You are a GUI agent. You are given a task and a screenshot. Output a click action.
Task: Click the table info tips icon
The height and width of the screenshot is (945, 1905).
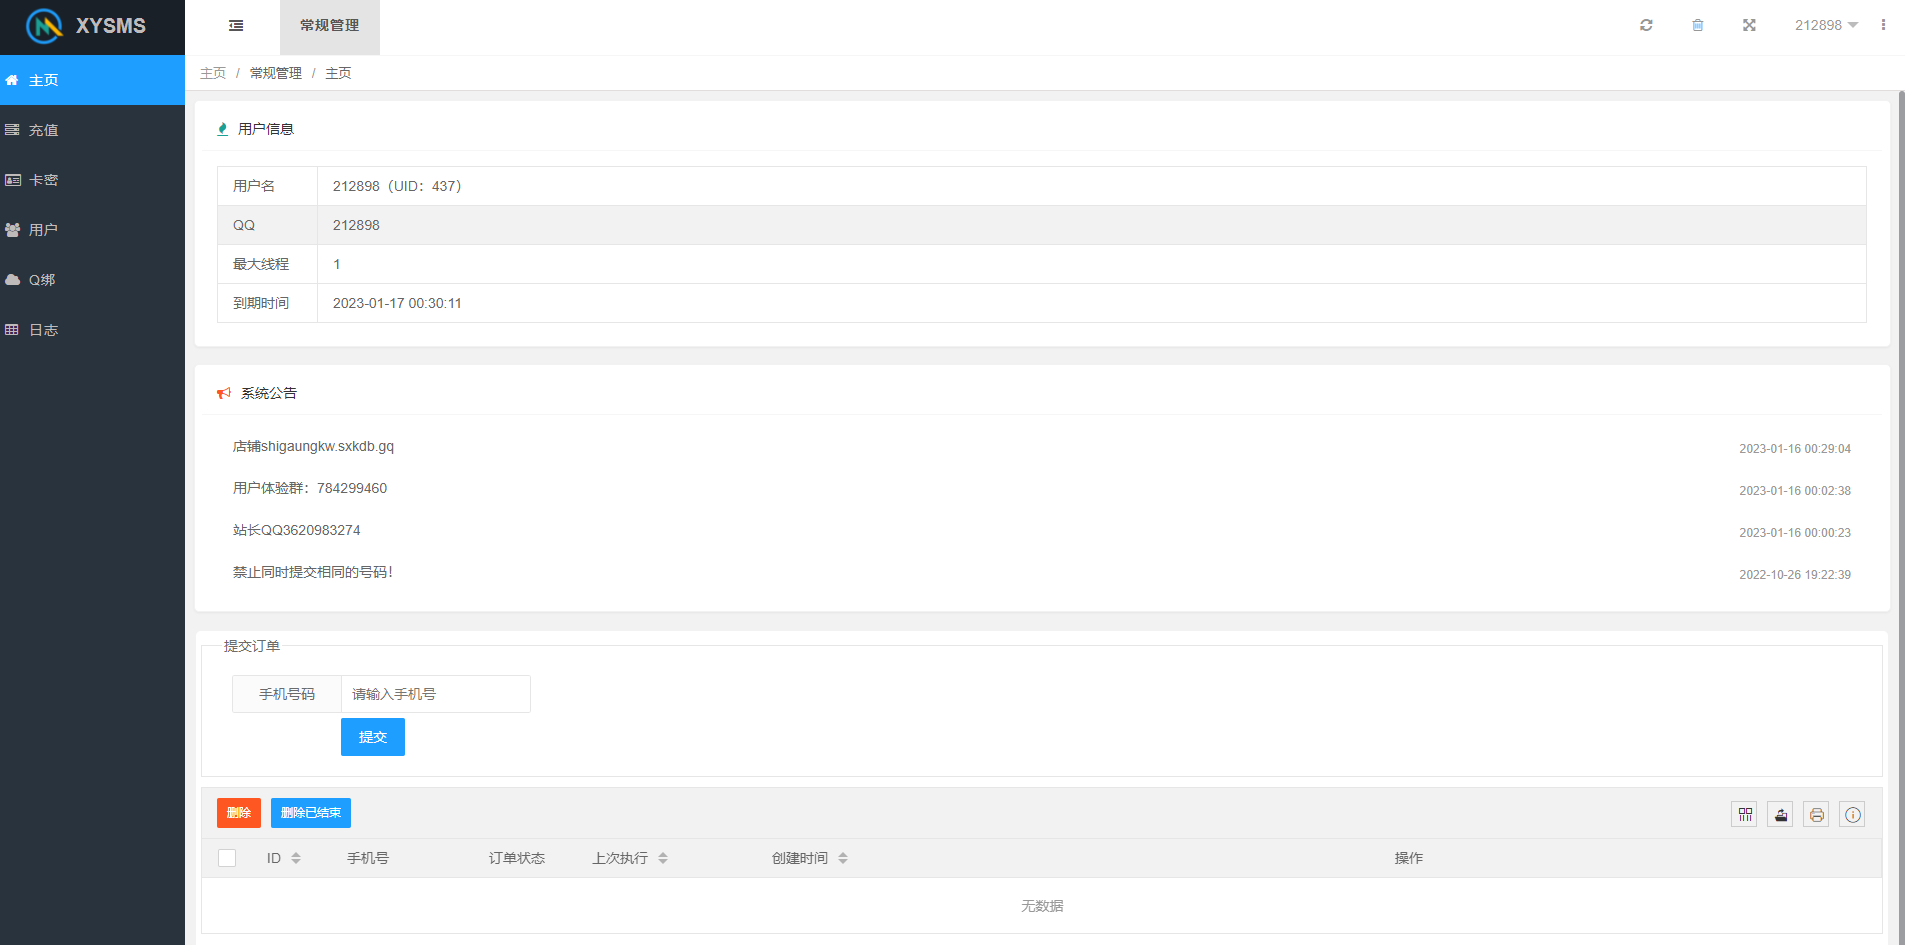1852,815
